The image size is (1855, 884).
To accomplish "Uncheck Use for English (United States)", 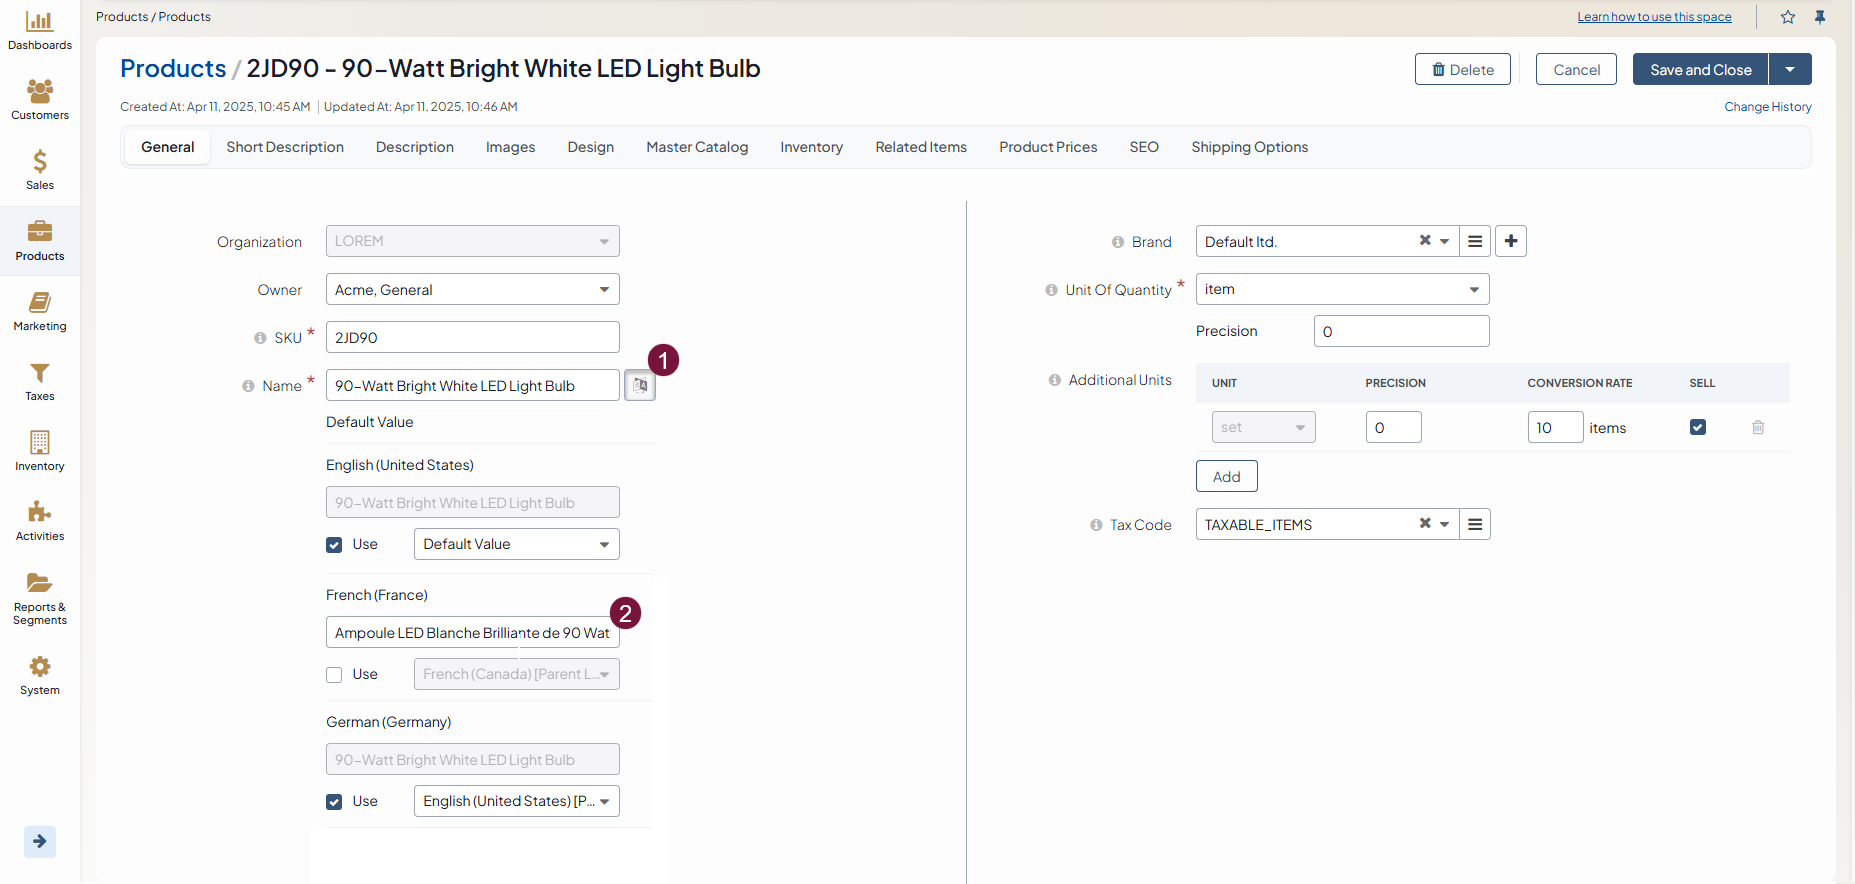I will click(334, 545).
